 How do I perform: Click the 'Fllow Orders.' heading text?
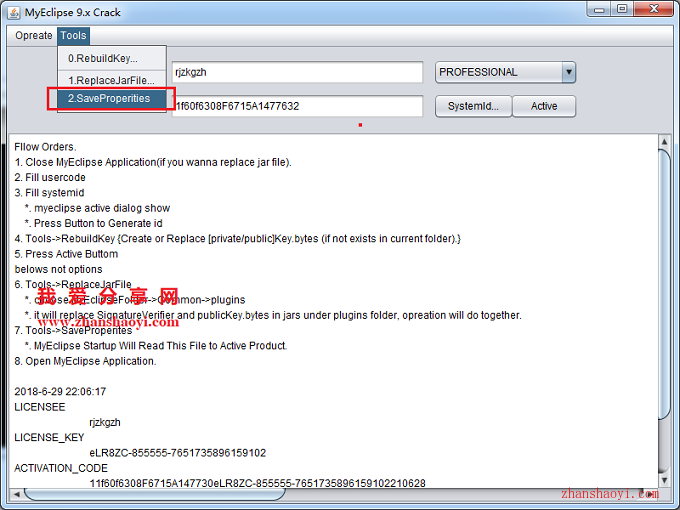click(45, 147)
